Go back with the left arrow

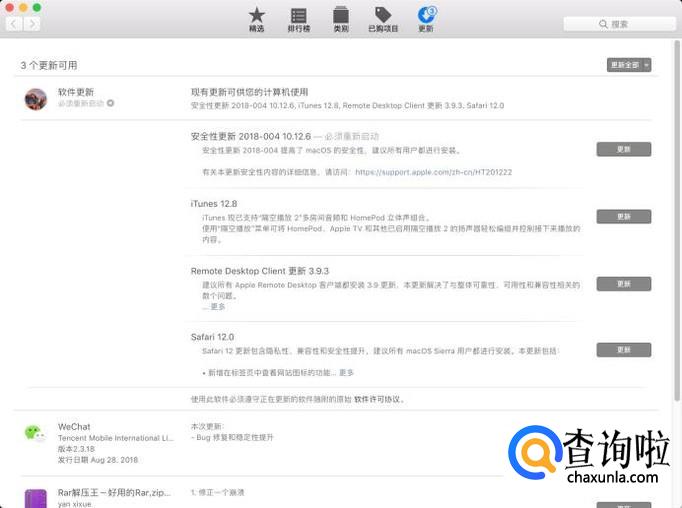click(14, 24)
